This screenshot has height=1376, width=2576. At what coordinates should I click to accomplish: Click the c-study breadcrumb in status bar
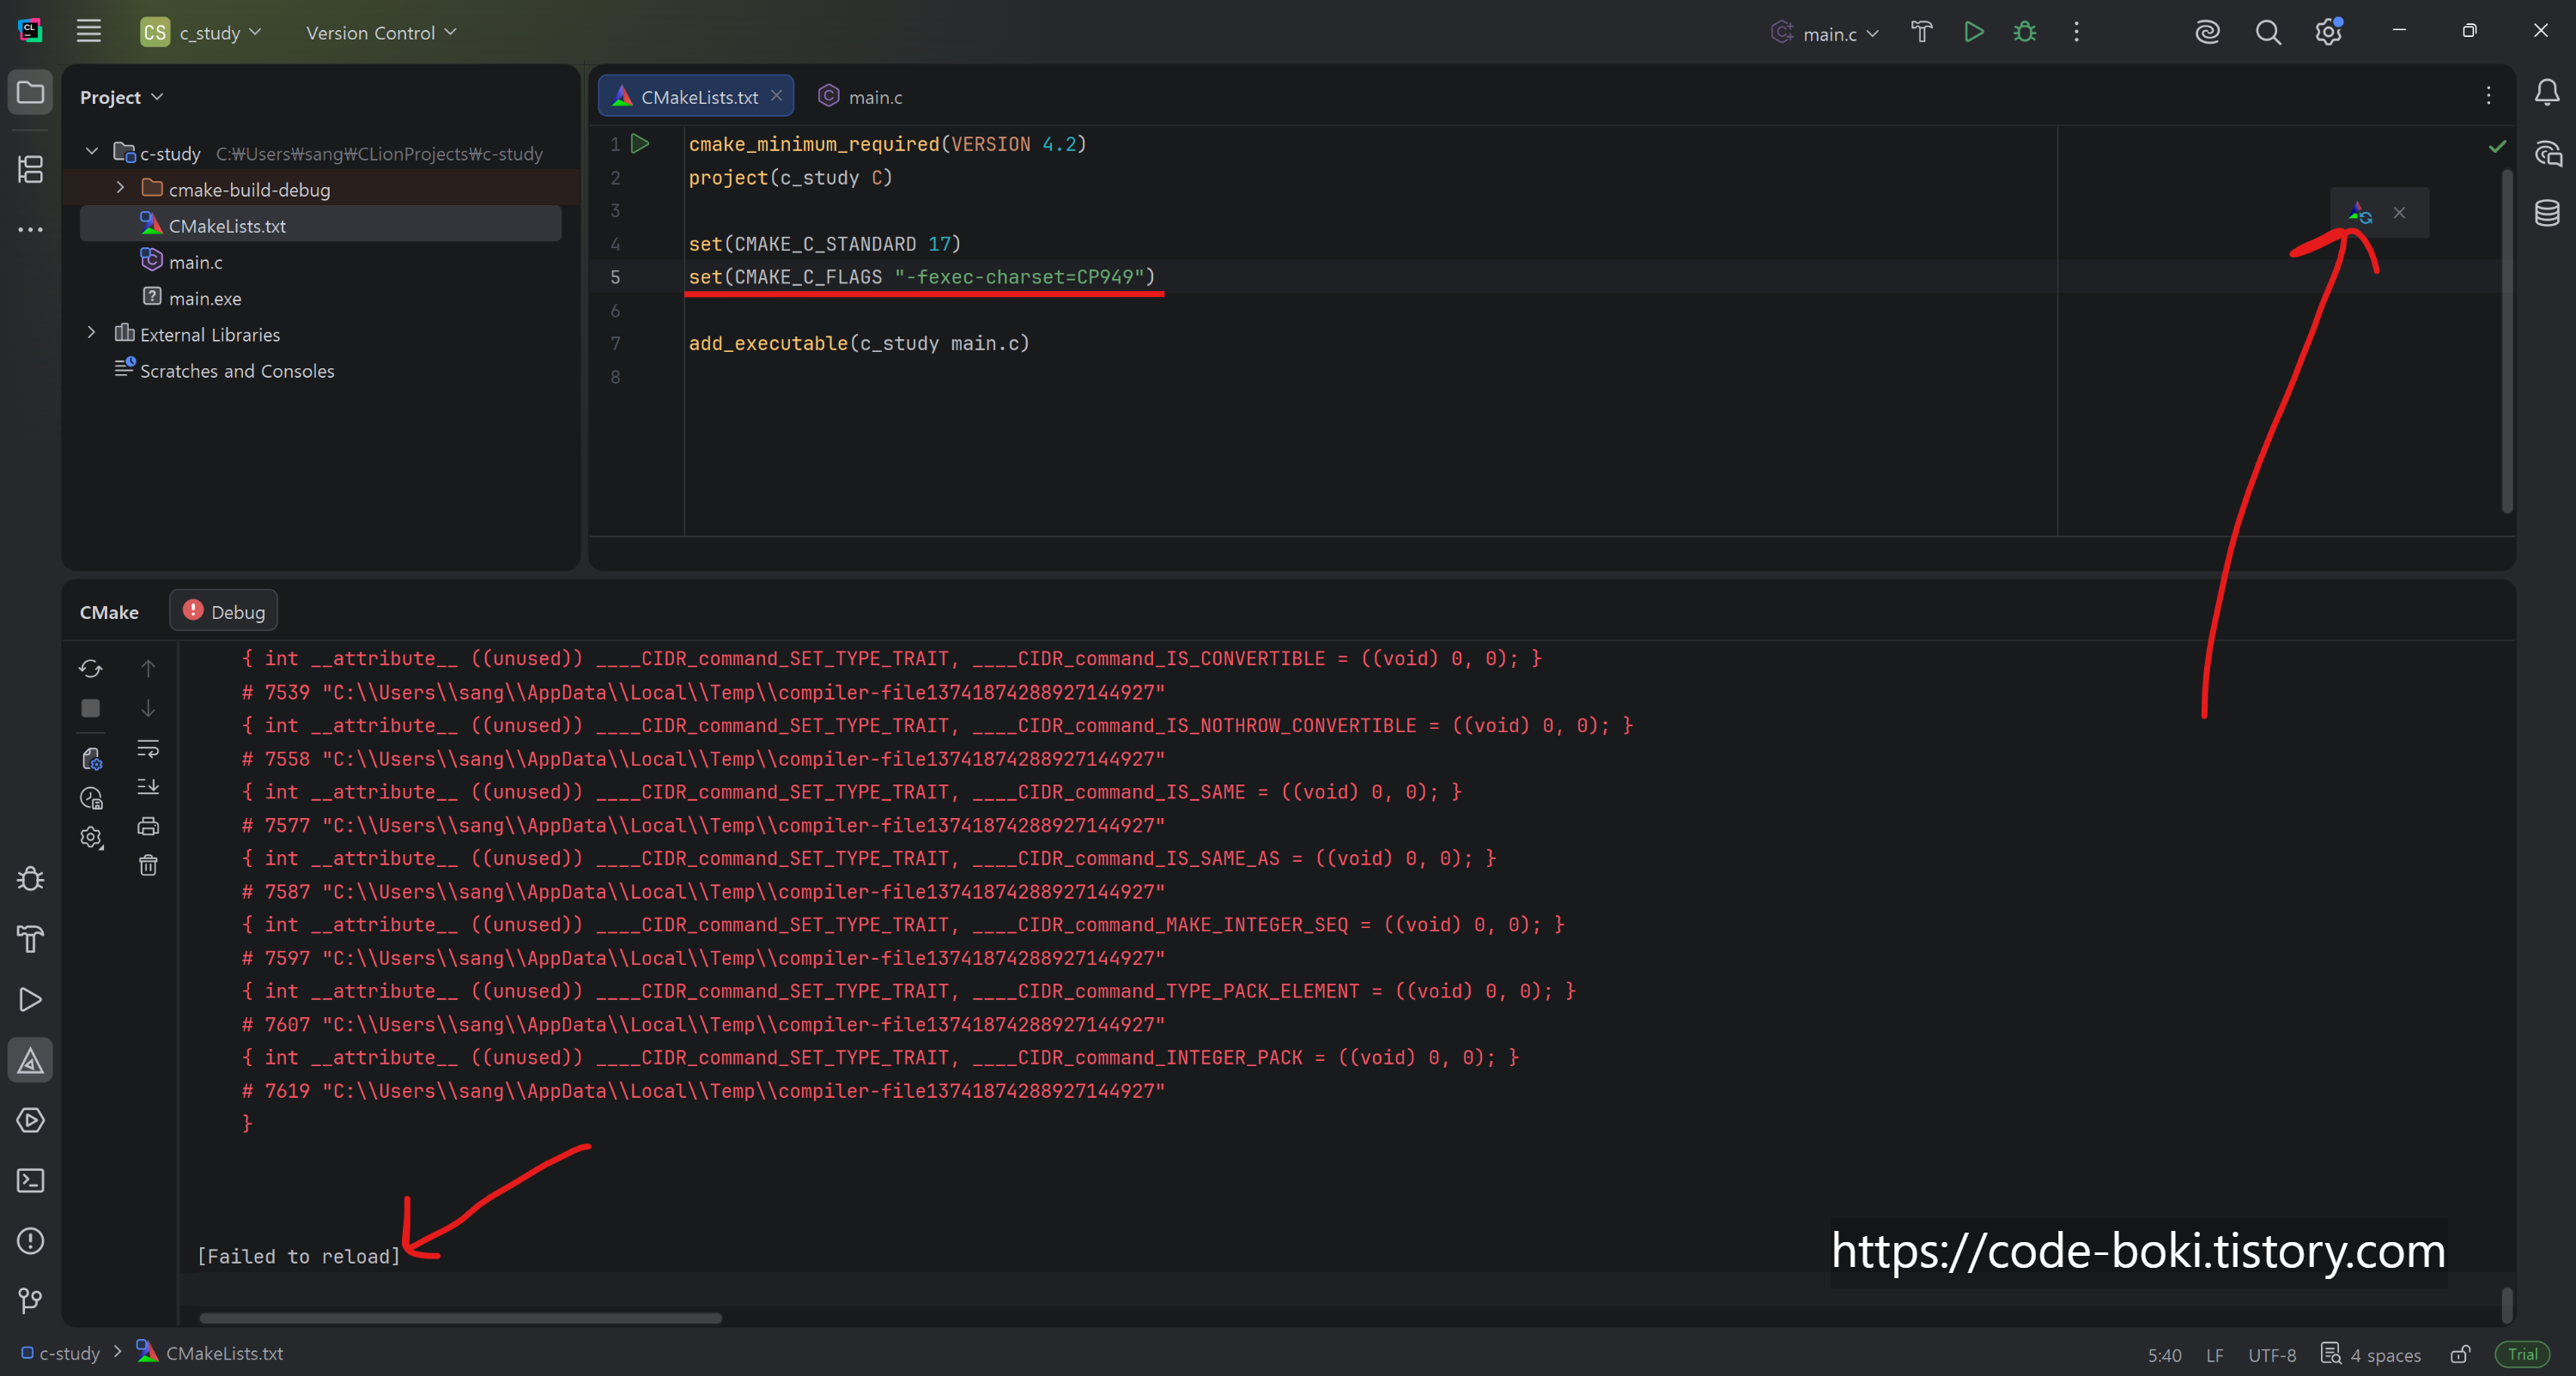pyautogui.click(x=61, y=1353)
